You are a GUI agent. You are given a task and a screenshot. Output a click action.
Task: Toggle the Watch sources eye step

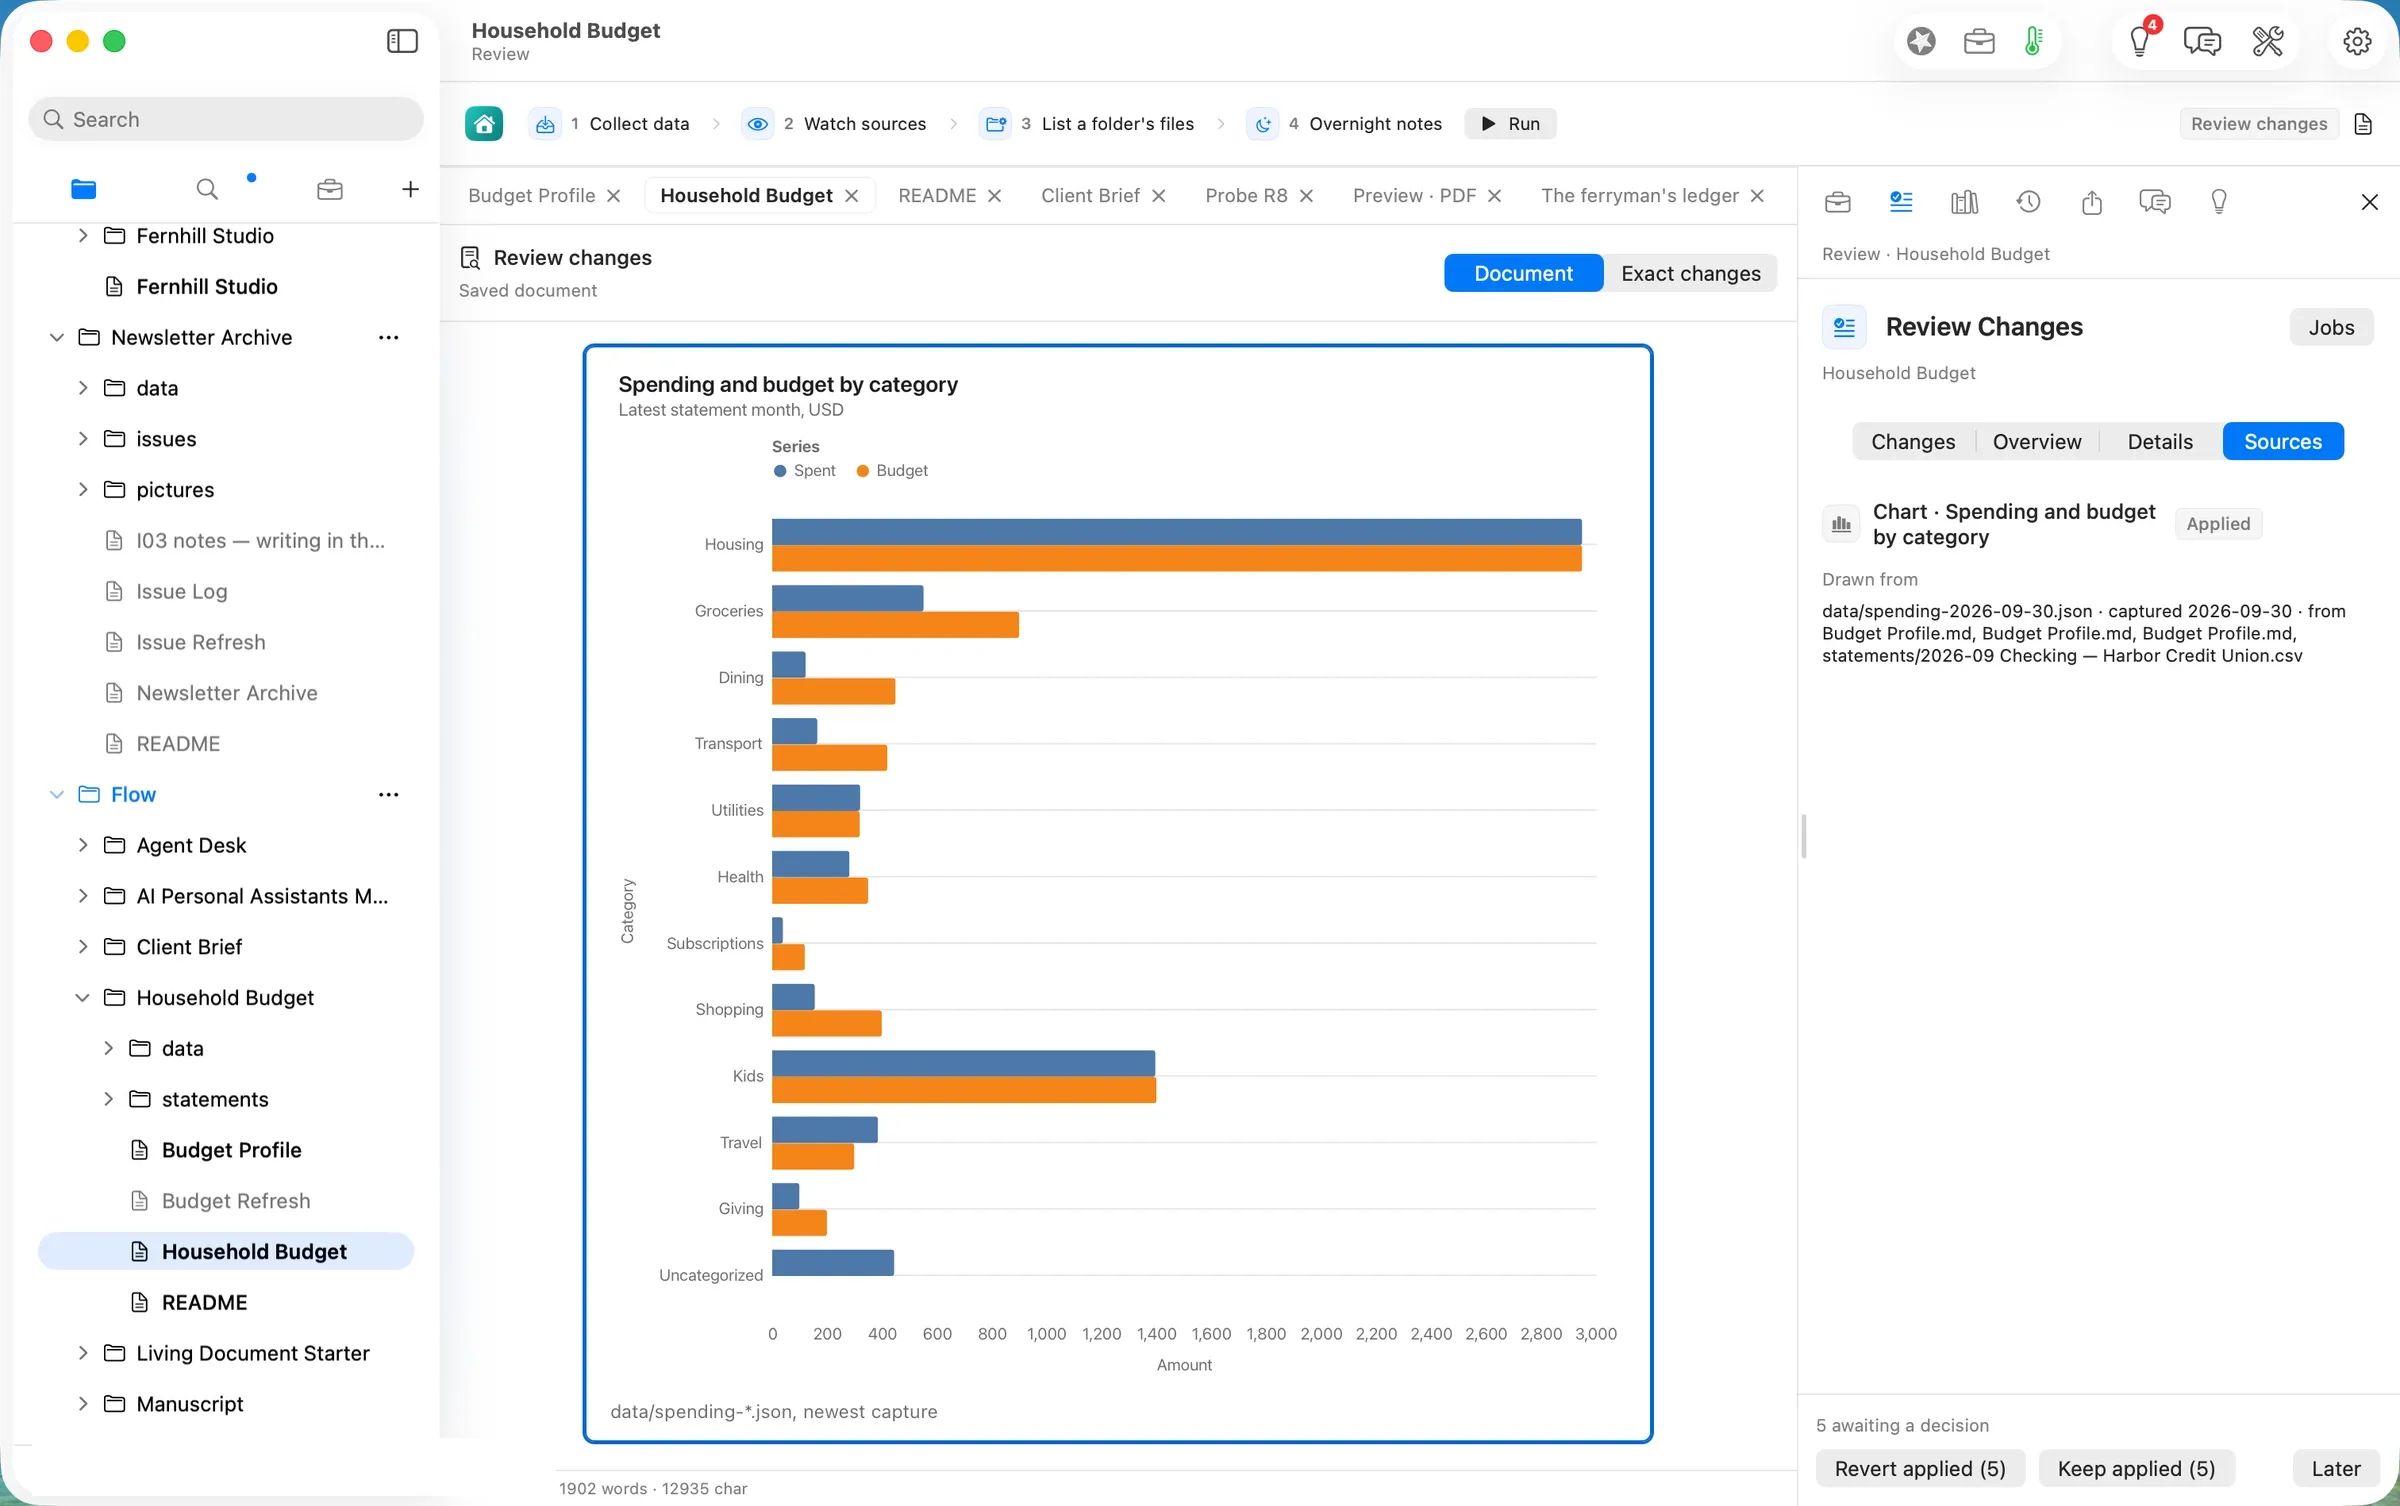click(758, 124)
